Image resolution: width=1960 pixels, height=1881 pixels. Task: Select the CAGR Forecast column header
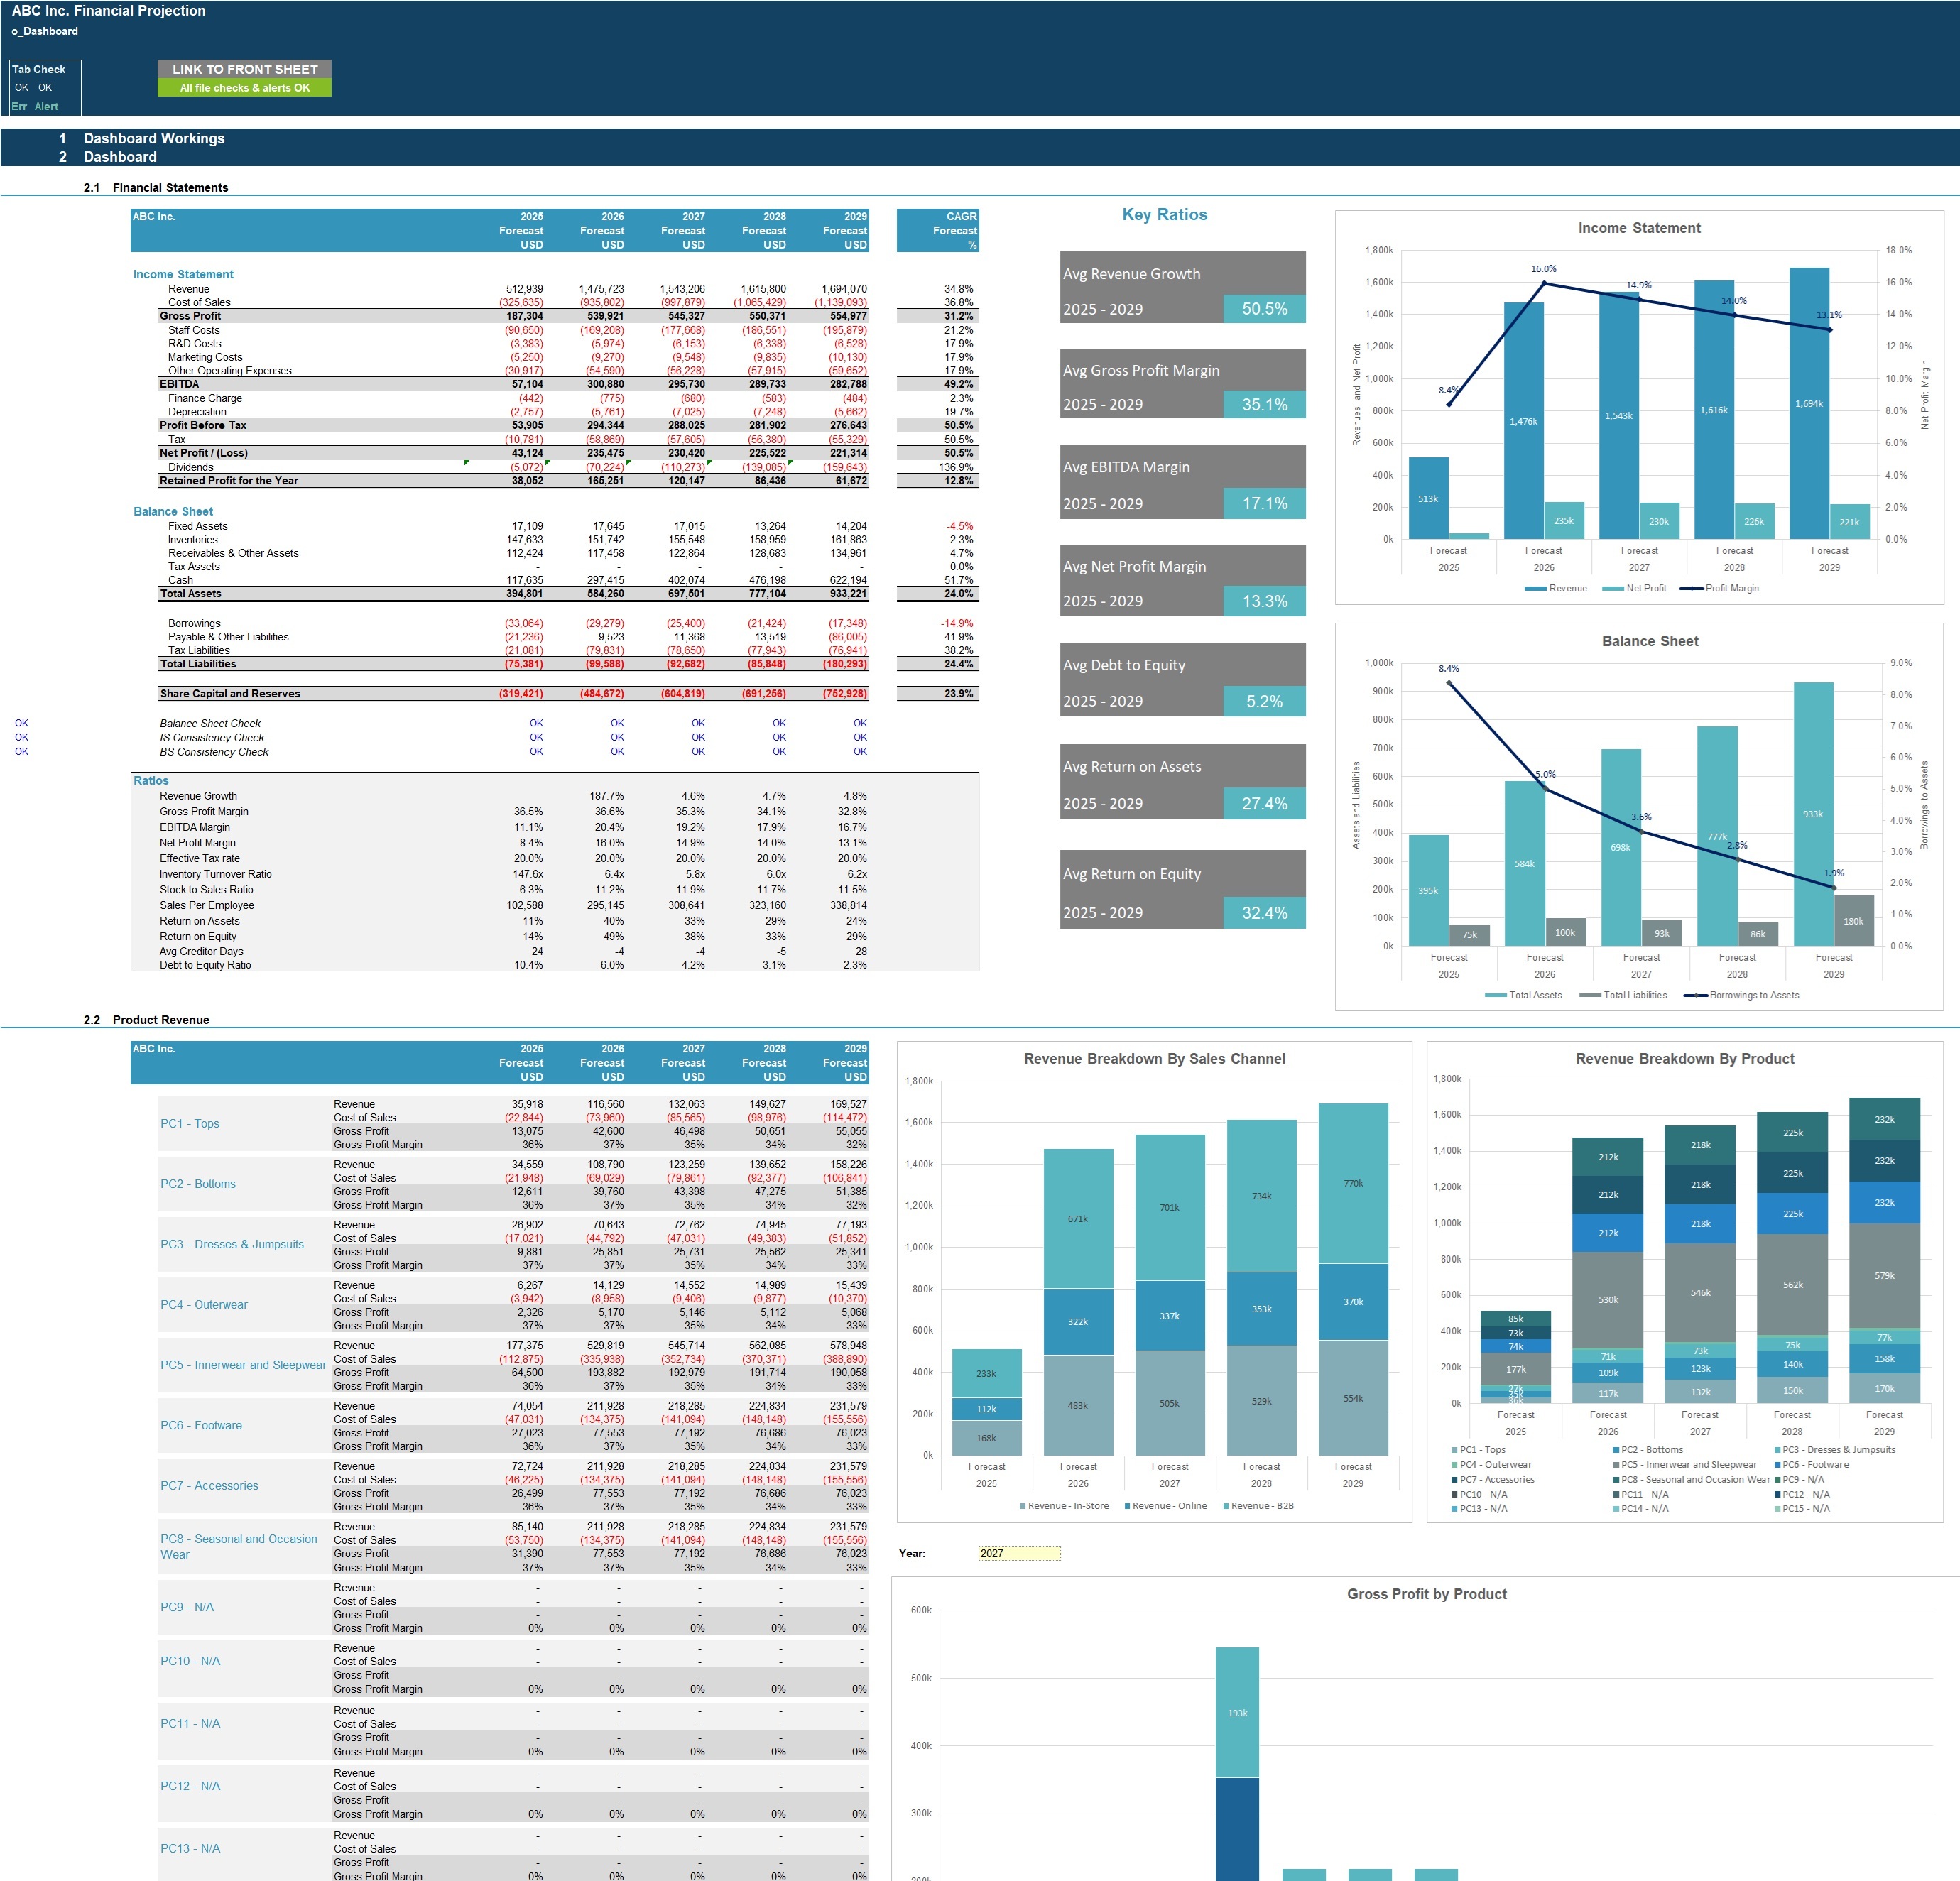(938, 230)
